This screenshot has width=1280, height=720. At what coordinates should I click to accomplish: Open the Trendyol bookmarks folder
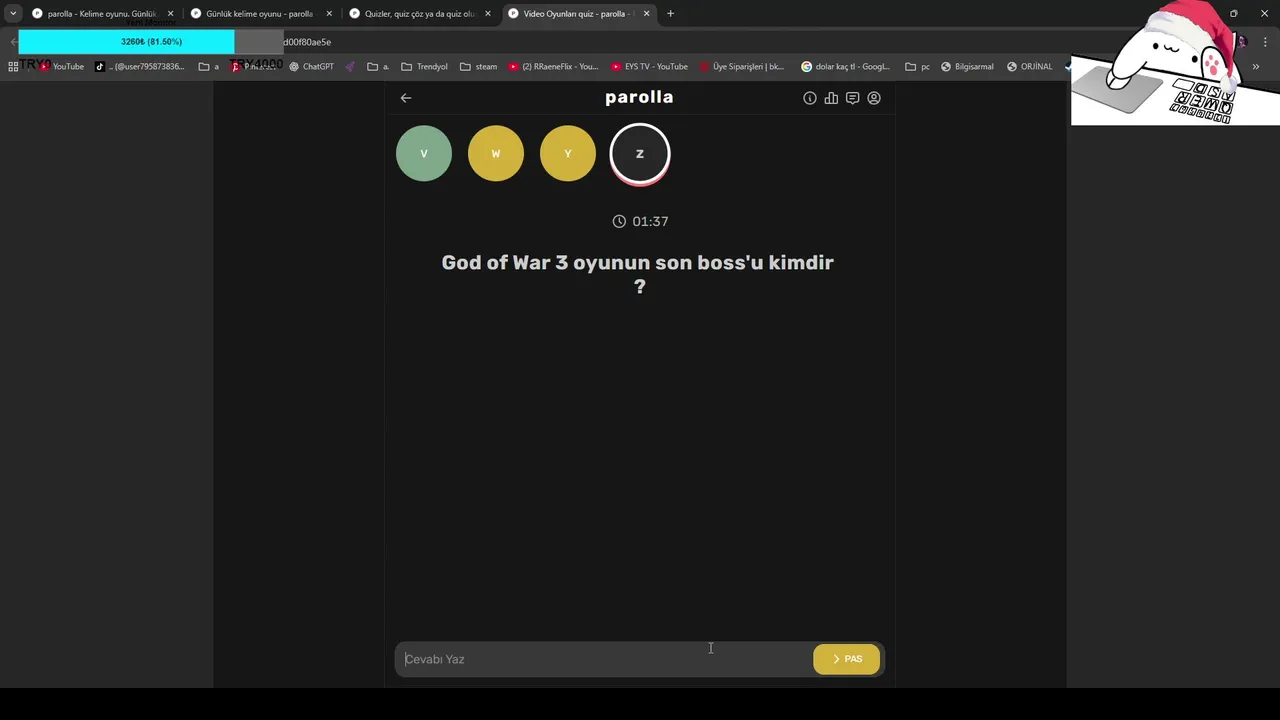pyautogui.click(x=424, y=67)
